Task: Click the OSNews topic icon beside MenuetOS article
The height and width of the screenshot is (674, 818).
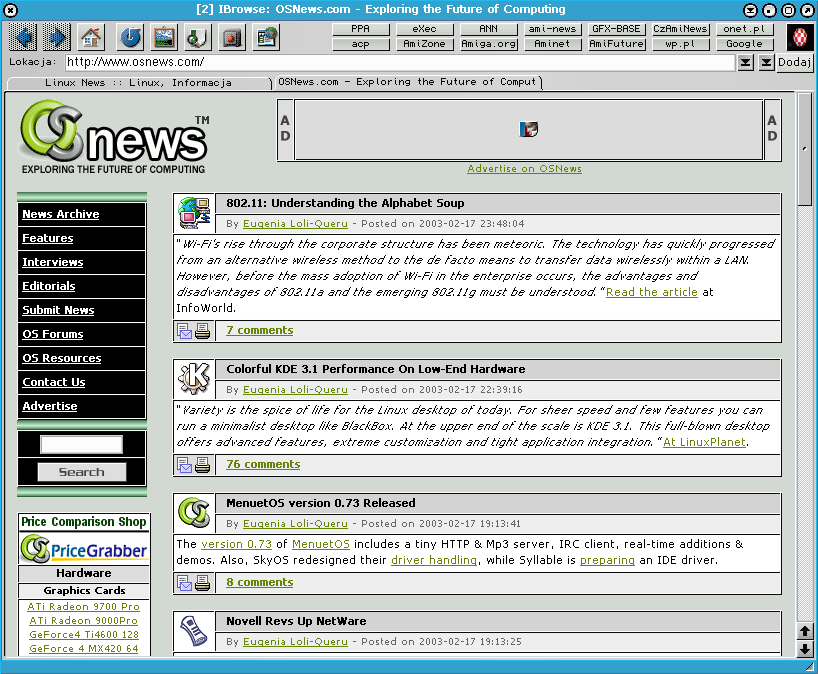Action: coord(194,513)
